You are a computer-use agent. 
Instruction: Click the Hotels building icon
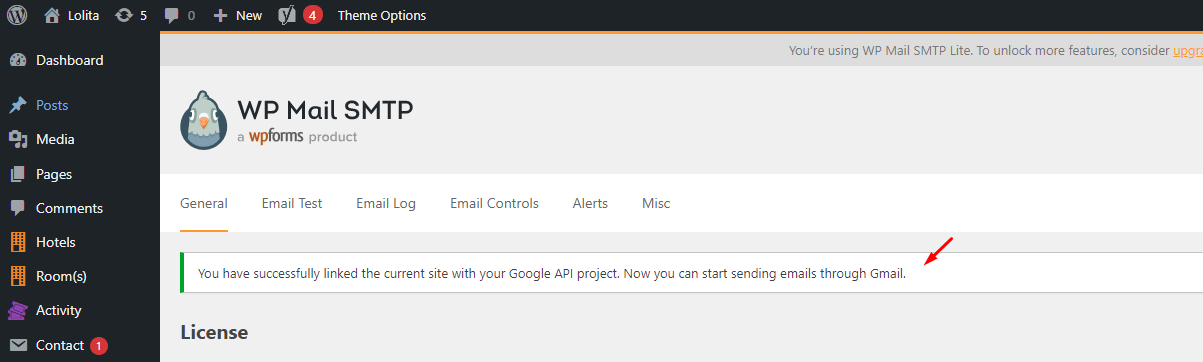click(x=18, y=242)
